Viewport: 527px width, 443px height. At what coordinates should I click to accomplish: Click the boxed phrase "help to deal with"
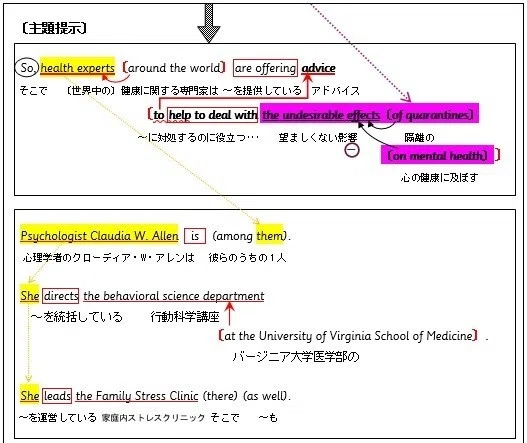pos(213,115)
